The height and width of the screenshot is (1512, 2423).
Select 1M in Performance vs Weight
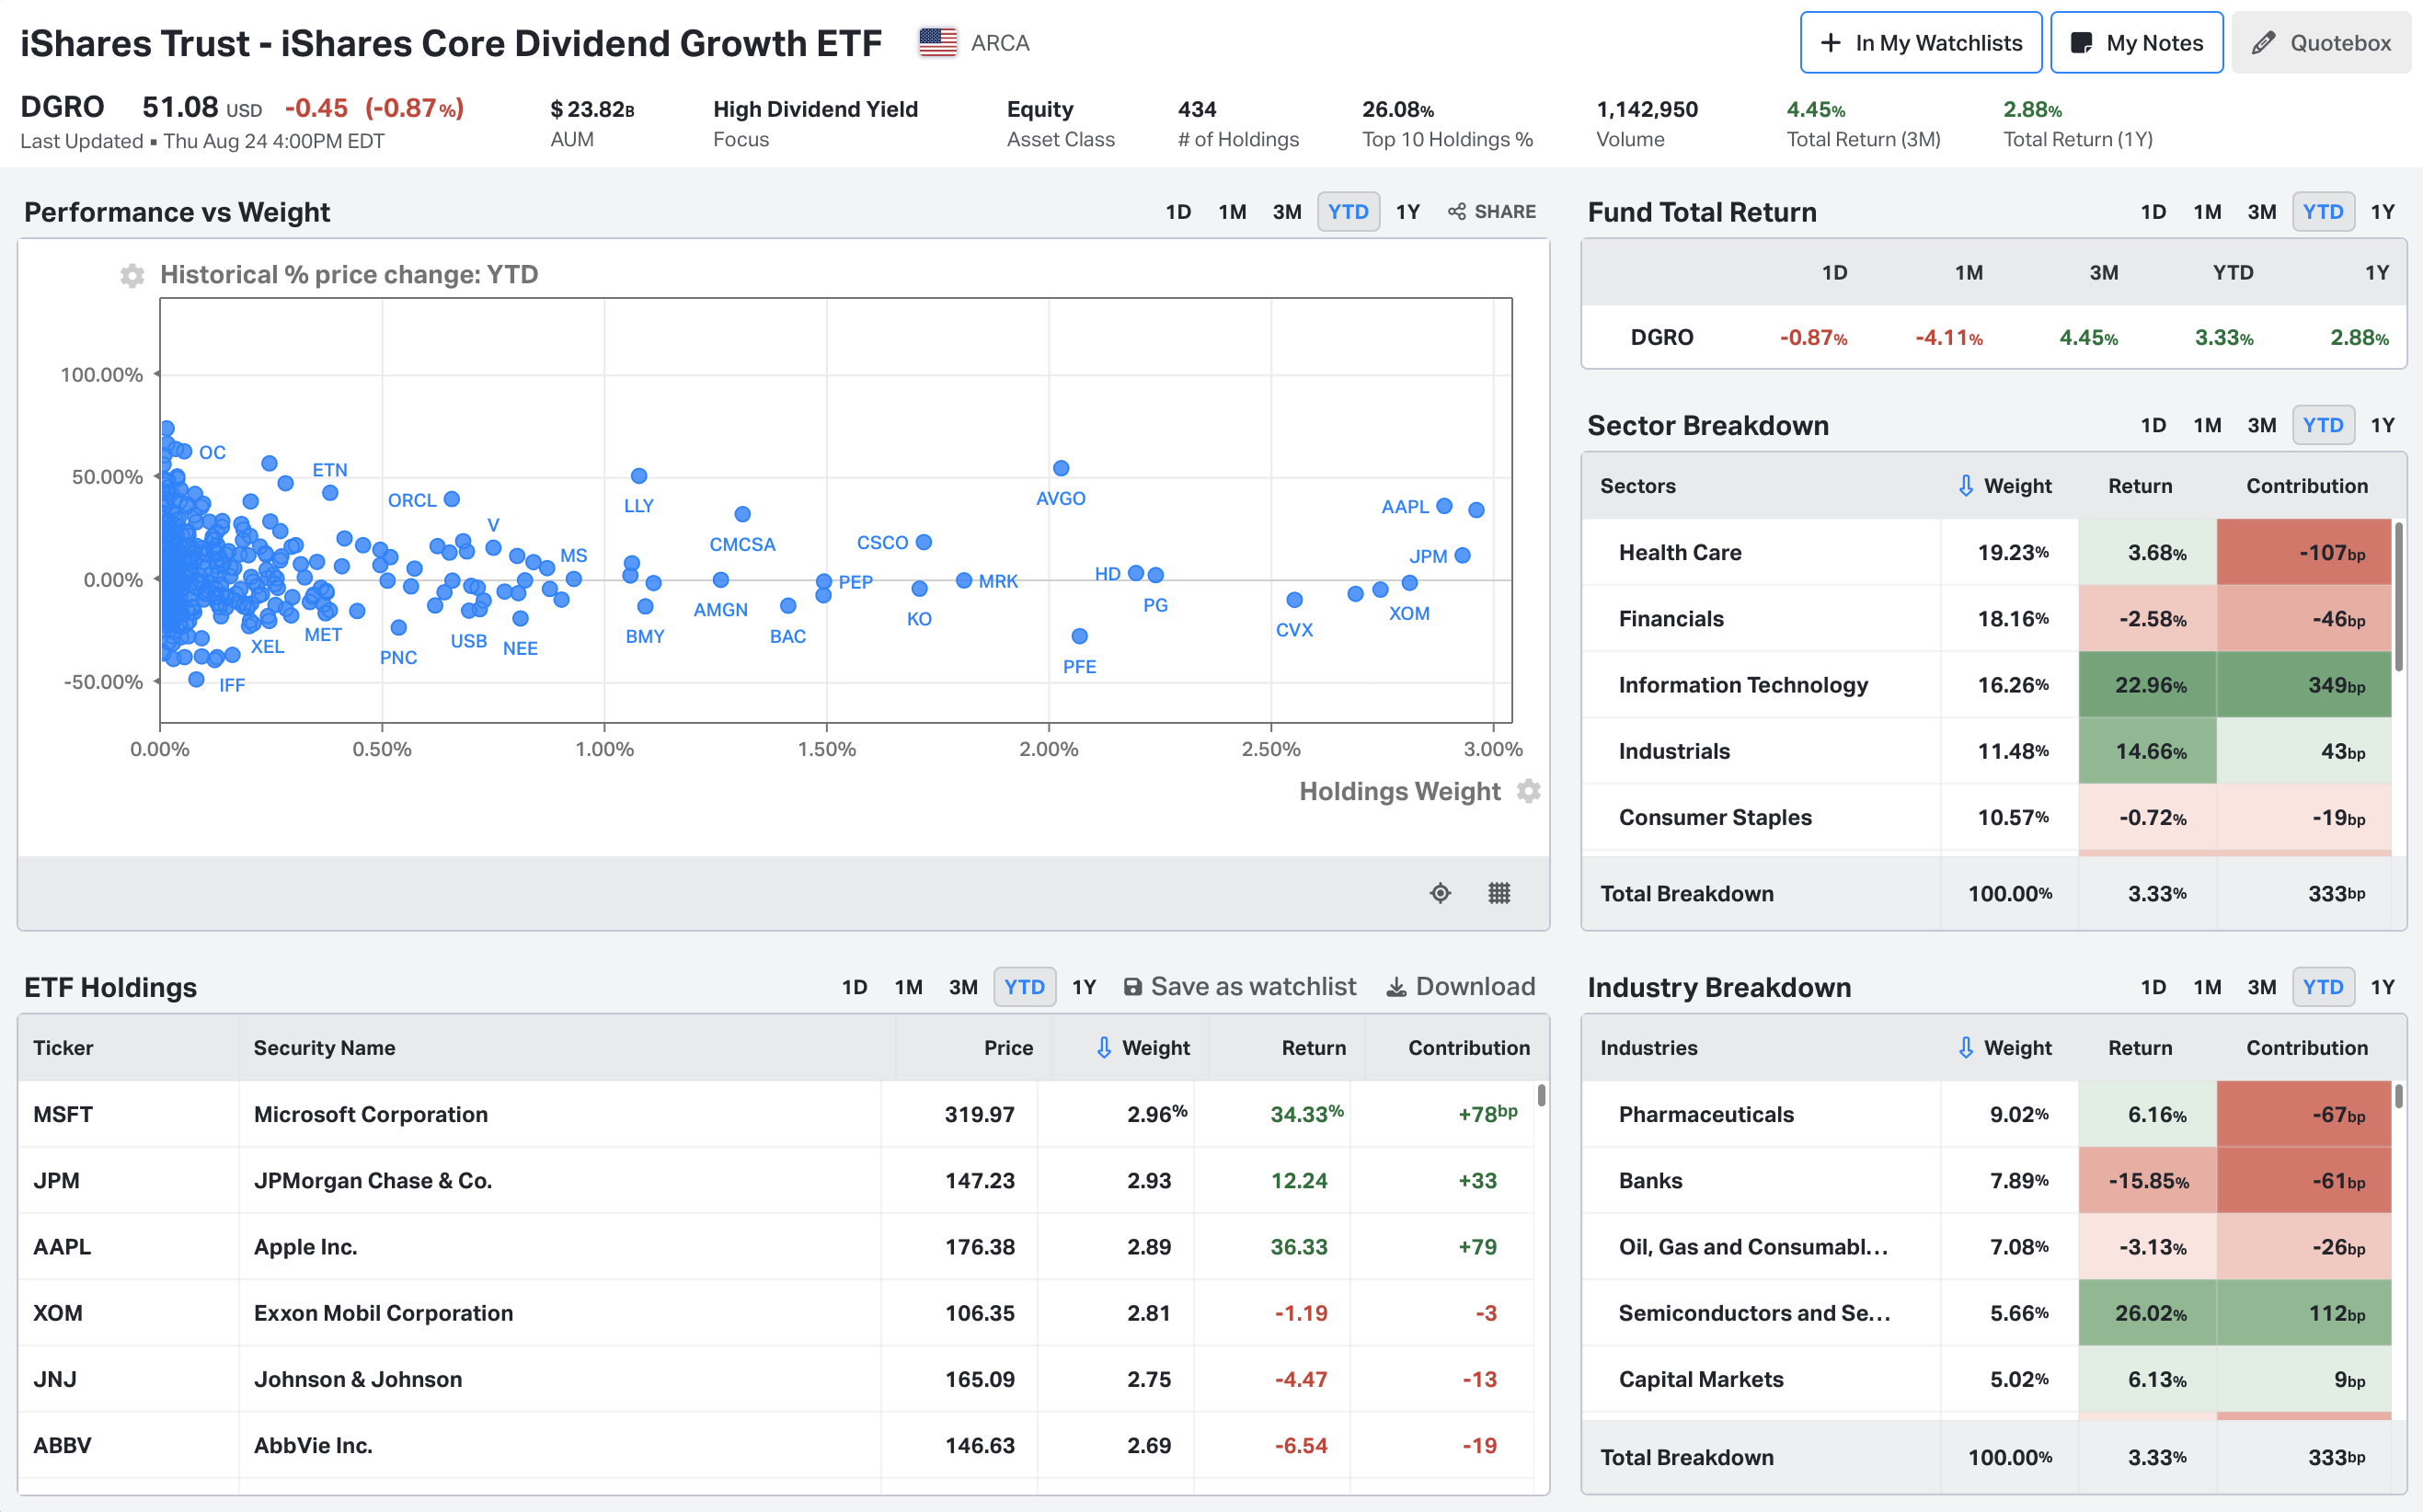1232,212
